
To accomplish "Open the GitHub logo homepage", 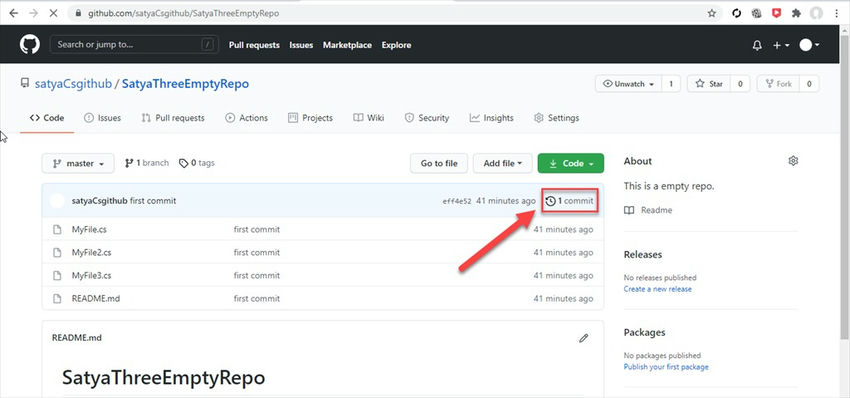I will [30, 44].
